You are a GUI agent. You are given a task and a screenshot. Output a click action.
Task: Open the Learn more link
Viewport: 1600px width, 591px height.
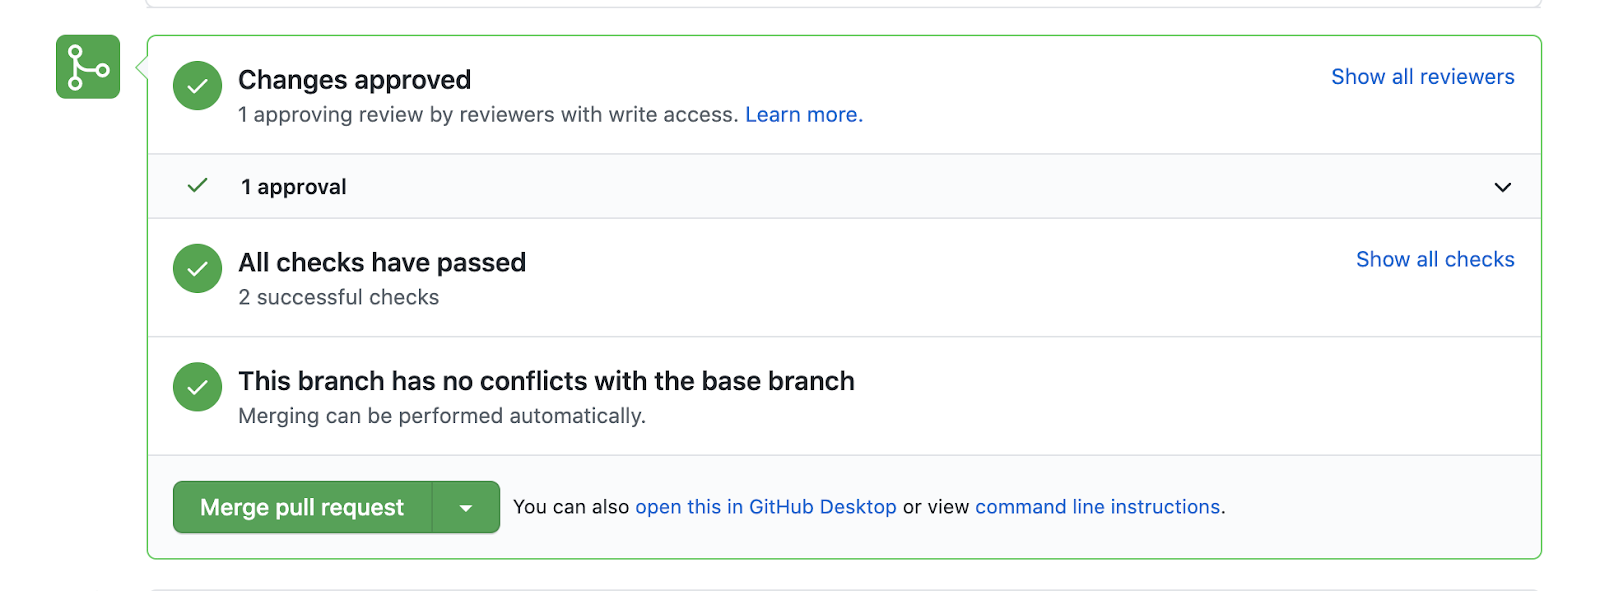point(804,115)
